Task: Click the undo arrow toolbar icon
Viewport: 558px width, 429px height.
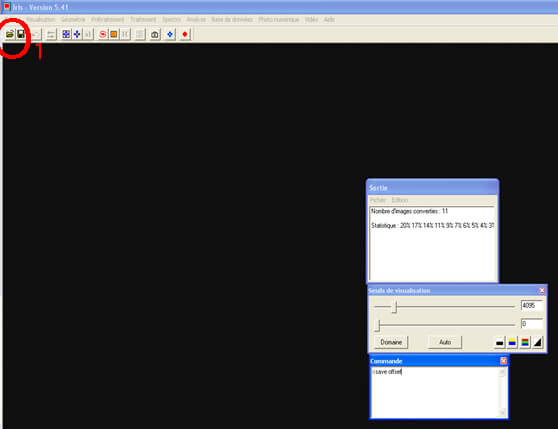Action: point(36,34)
